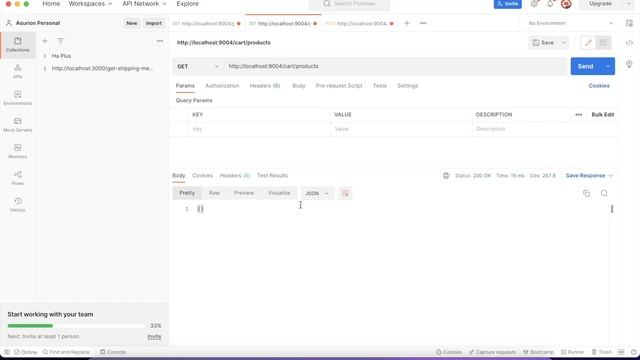Open the Cookies link beside the request tabs
Viewport: 640px width, 360px height.
(599, 86)
